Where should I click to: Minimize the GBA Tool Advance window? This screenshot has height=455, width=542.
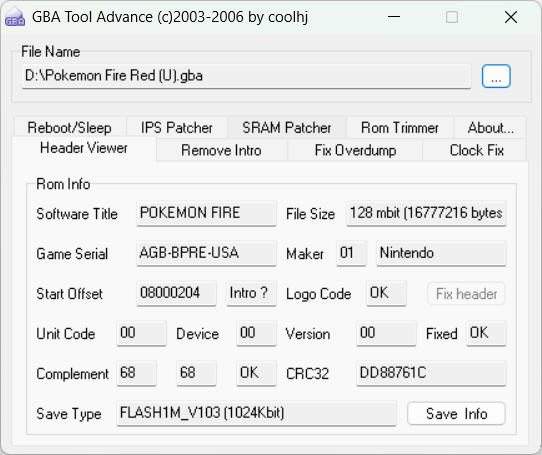pyautogui.click(x=394, y=17)
